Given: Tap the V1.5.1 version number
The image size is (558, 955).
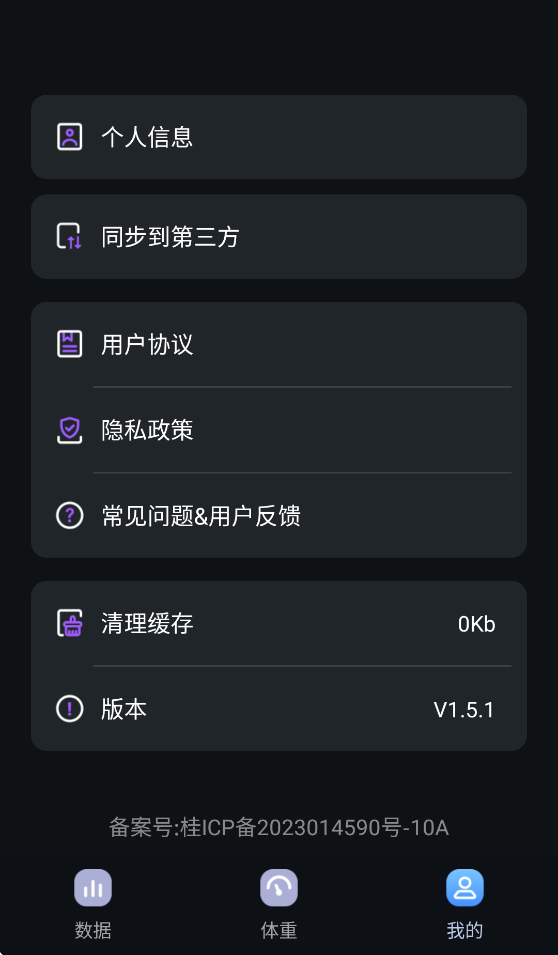Looking at the screenshot, I should click(464, 710).
